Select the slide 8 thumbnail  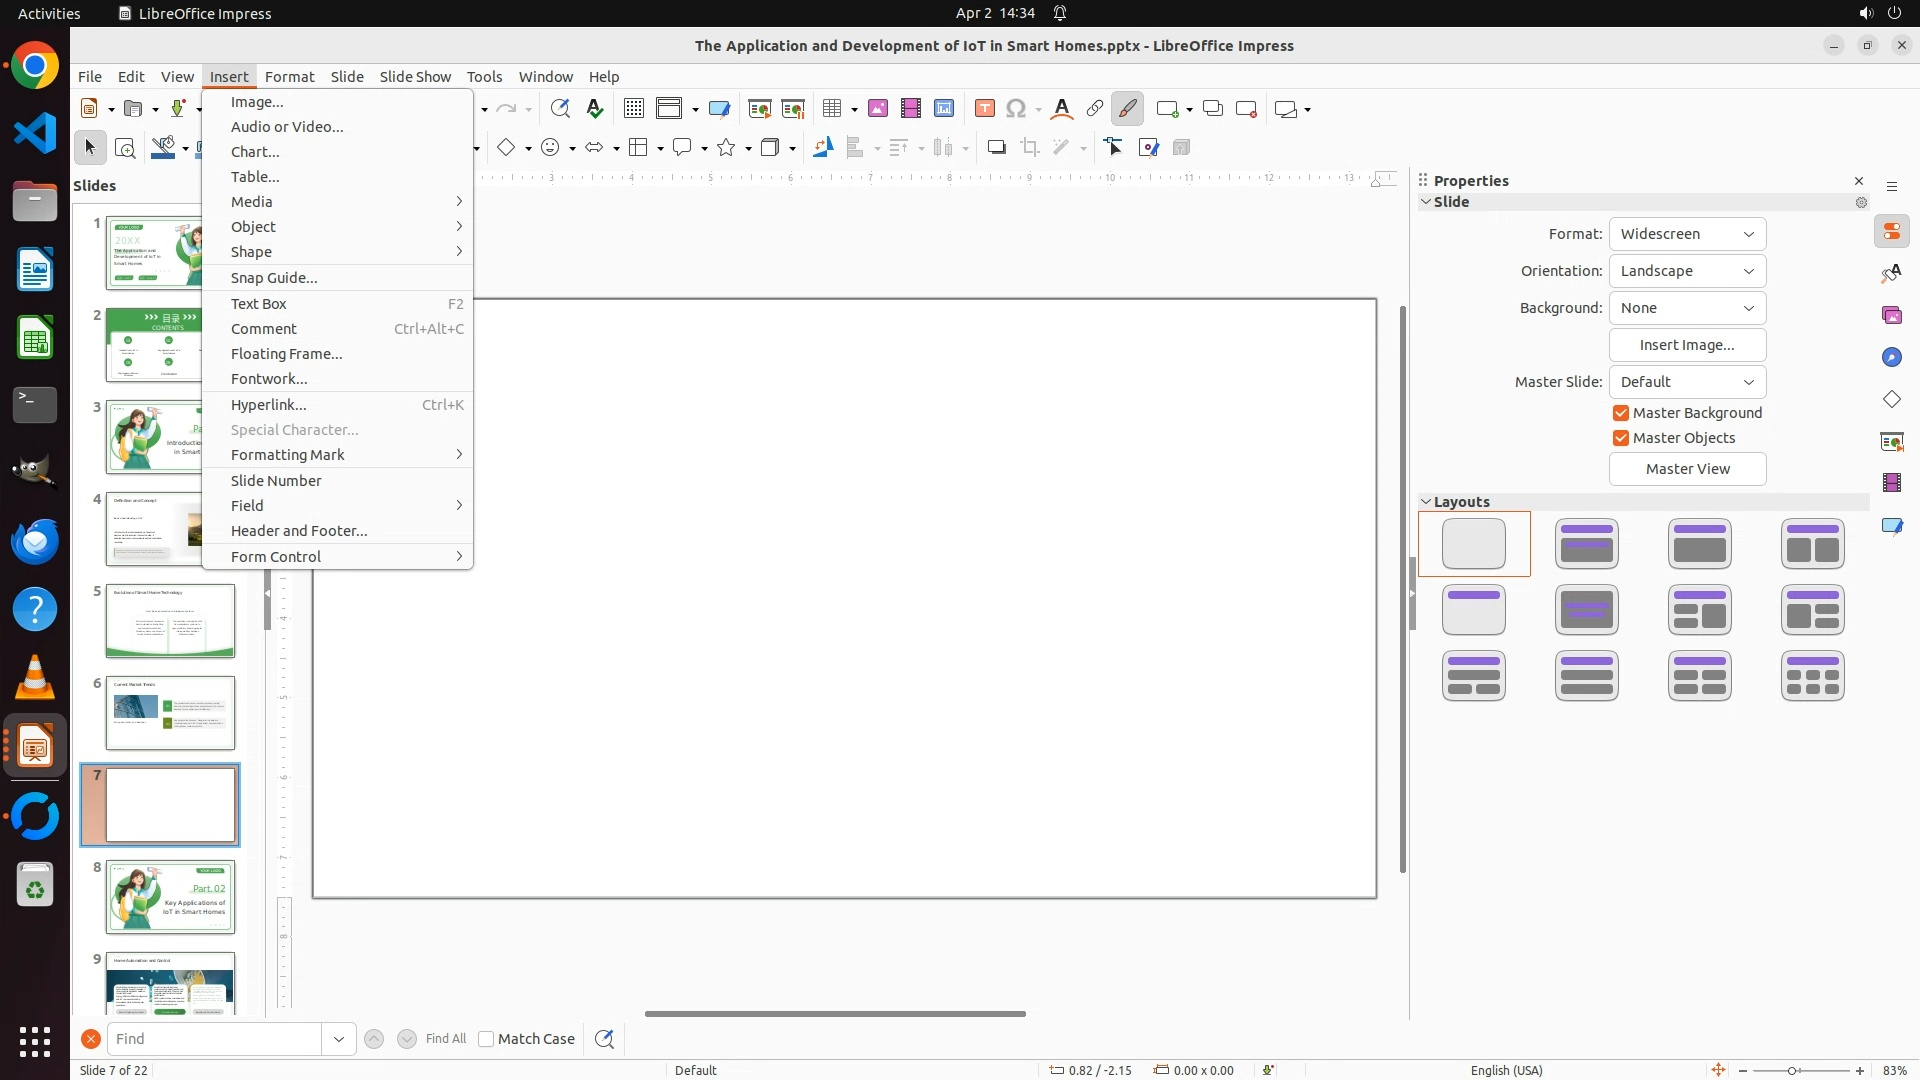click(170, 897)
